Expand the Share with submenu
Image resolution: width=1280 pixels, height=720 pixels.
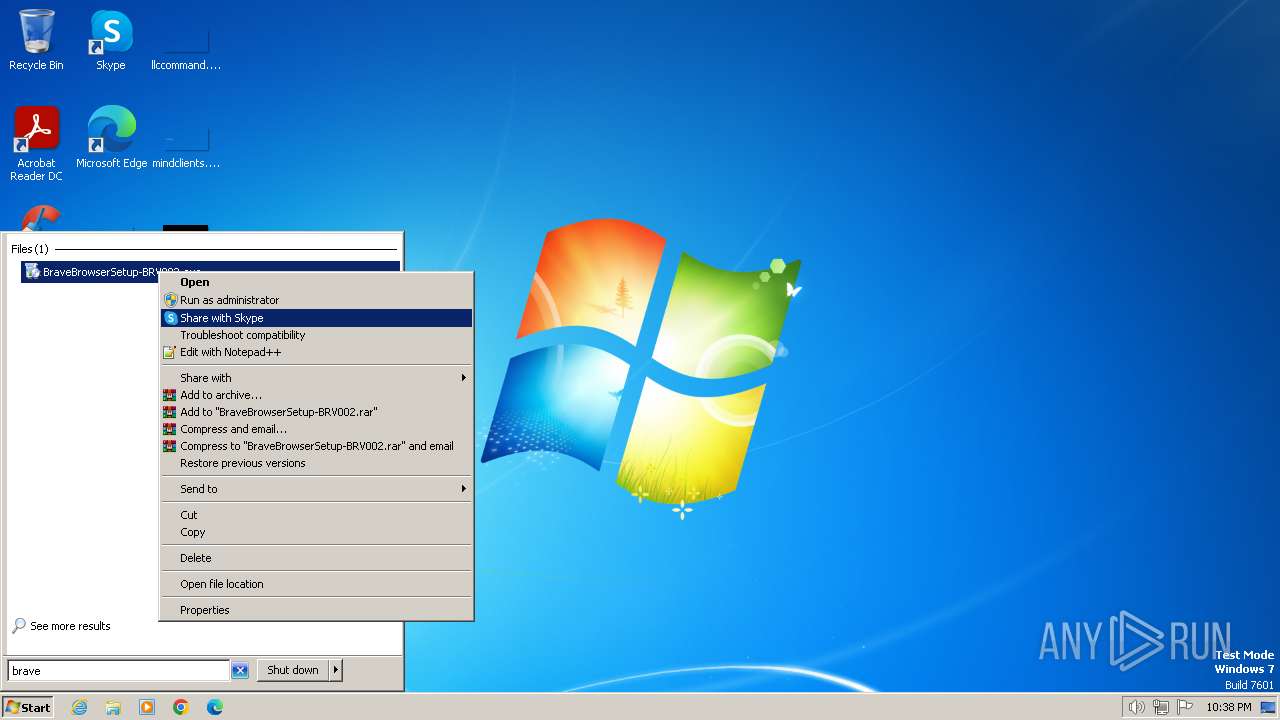coord(316,378)
